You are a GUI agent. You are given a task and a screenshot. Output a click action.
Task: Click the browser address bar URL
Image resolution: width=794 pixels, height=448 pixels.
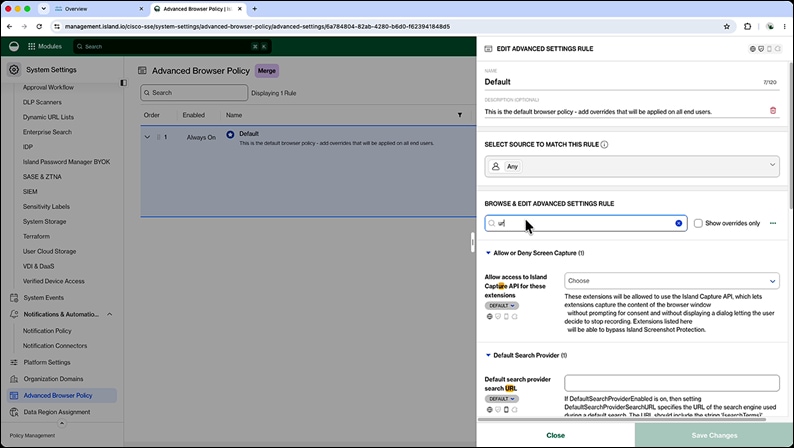click(257, 26)
